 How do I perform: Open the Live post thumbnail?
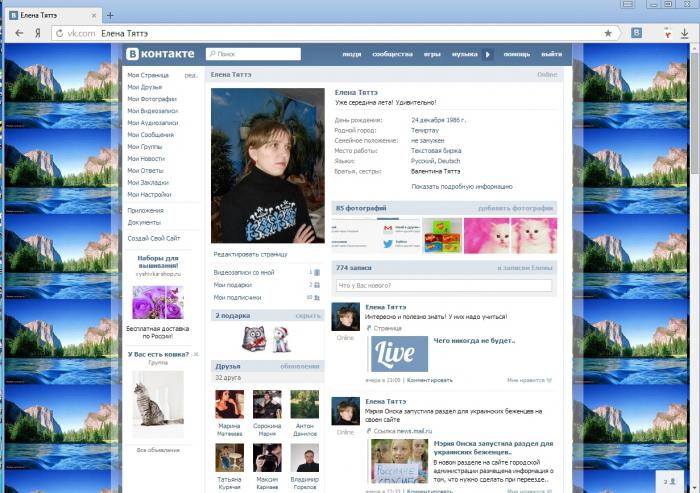pyautogui.click(x=399, y=354)
